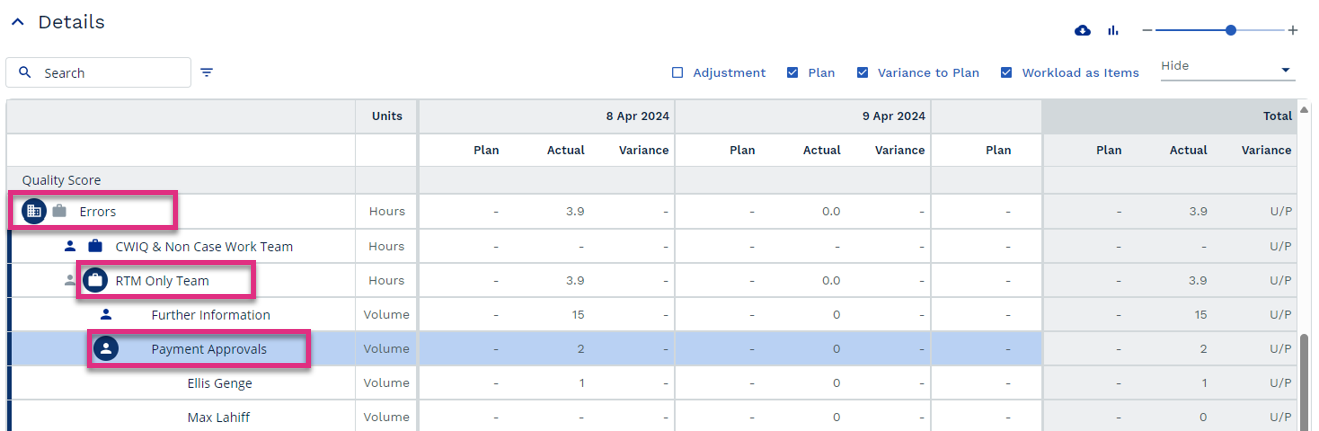Select the Ellis Genge row
Viewport: 1319px width, 431px height.
(652, 383)
